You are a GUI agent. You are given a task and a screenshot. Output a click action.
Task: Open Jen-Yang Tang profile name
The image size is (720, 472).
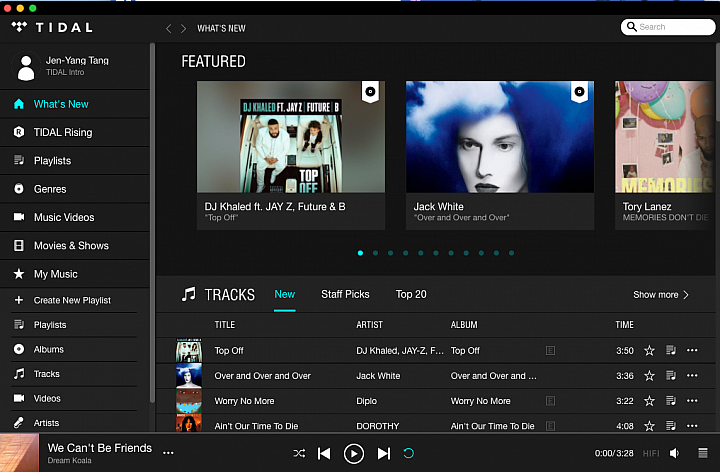click(77, 60)
